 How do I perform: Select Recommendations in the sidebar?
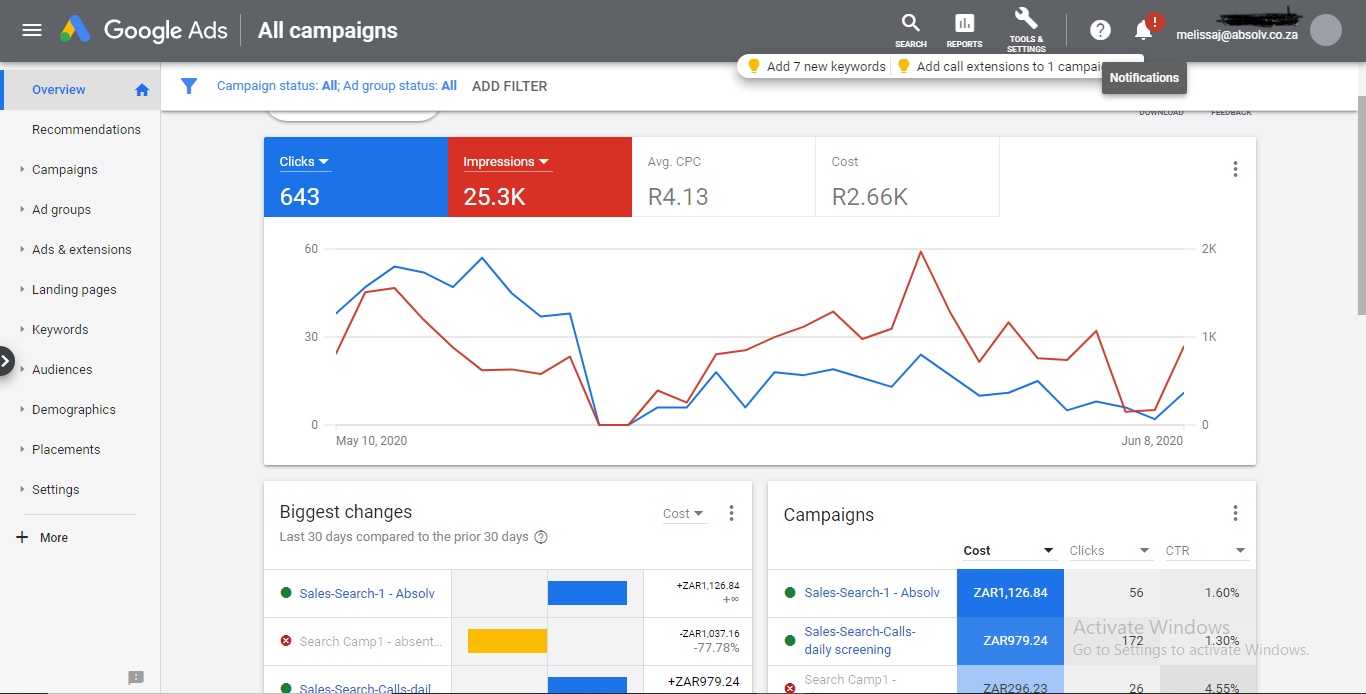[x=86, y=130]
